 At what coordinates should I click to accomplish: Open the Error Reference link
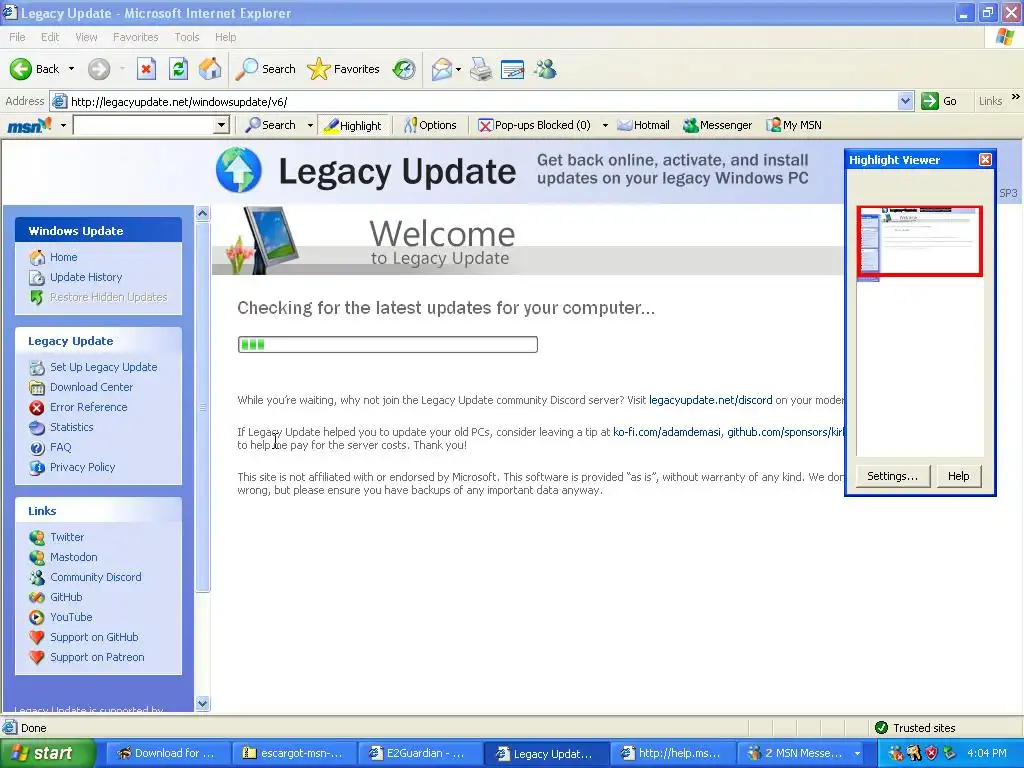click(89, 407)
